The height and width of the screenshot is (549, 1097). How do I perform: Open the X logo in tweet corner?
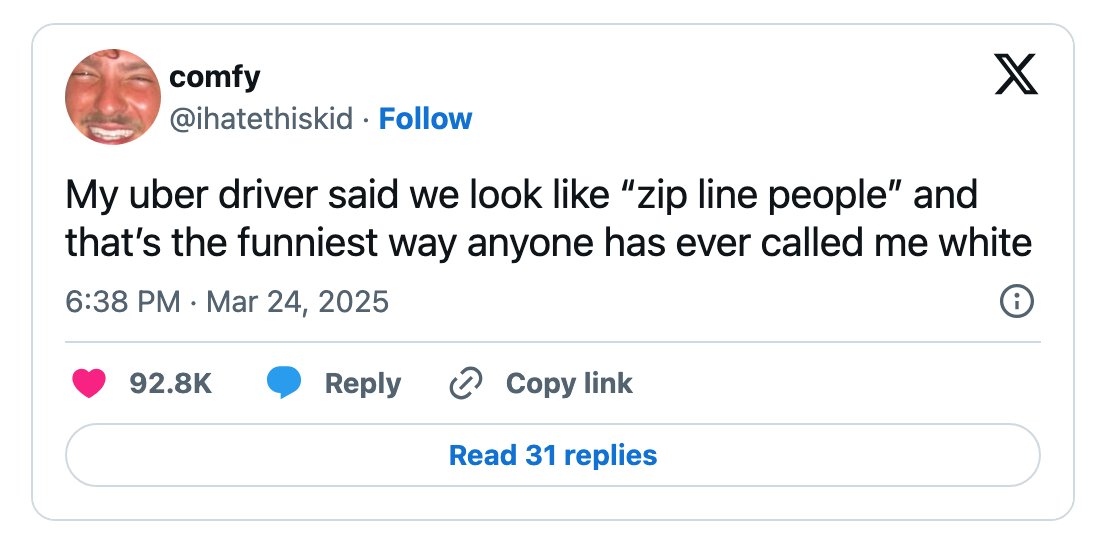(1017, 74)
